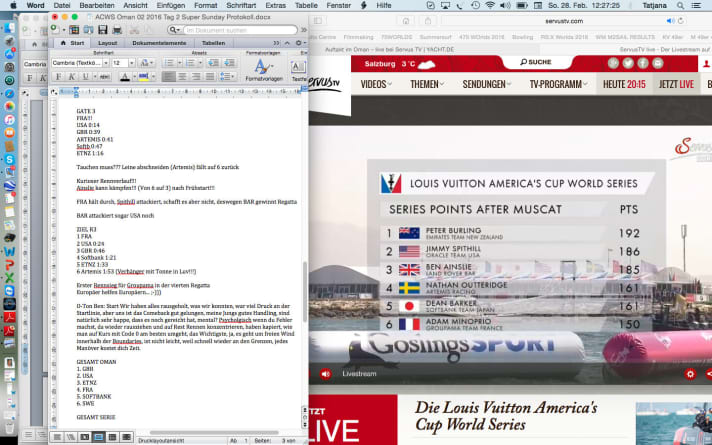The height and width of the screenshot is (445, 712).
Task: Open the VIDEOS menu on ServusTV
Action: (376, 84)
